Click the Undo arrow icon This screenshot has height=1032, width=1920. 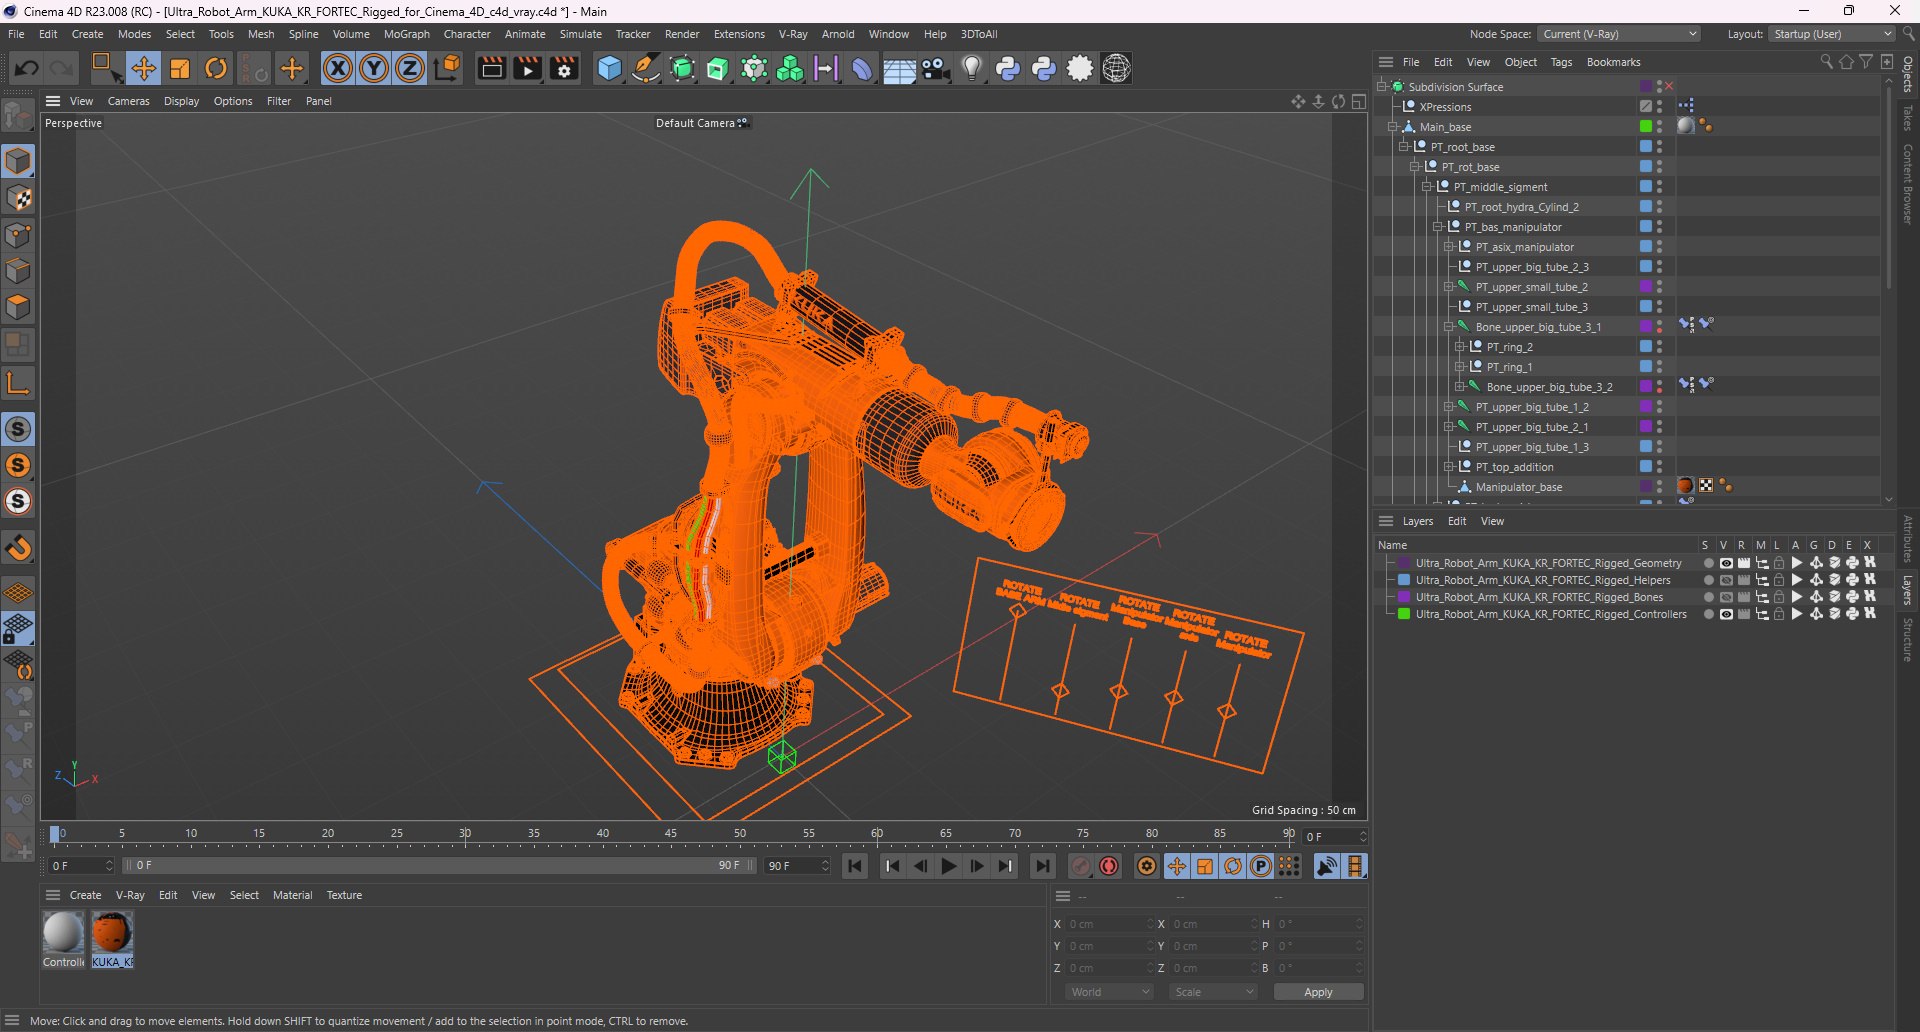[x=27, y=68]
